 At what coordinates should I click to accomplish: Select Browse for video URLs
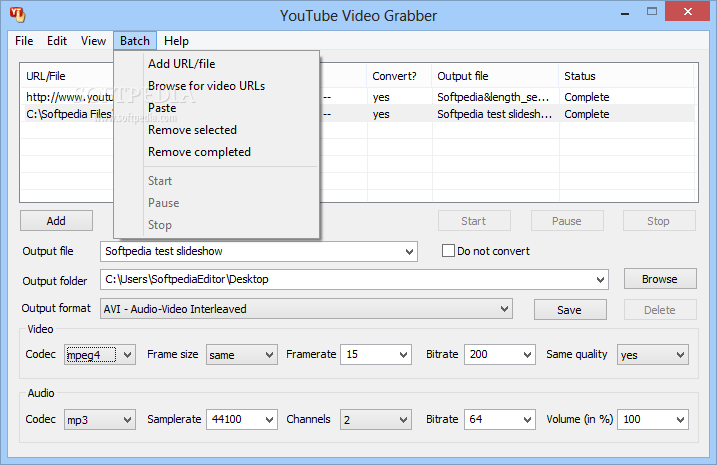206,86
